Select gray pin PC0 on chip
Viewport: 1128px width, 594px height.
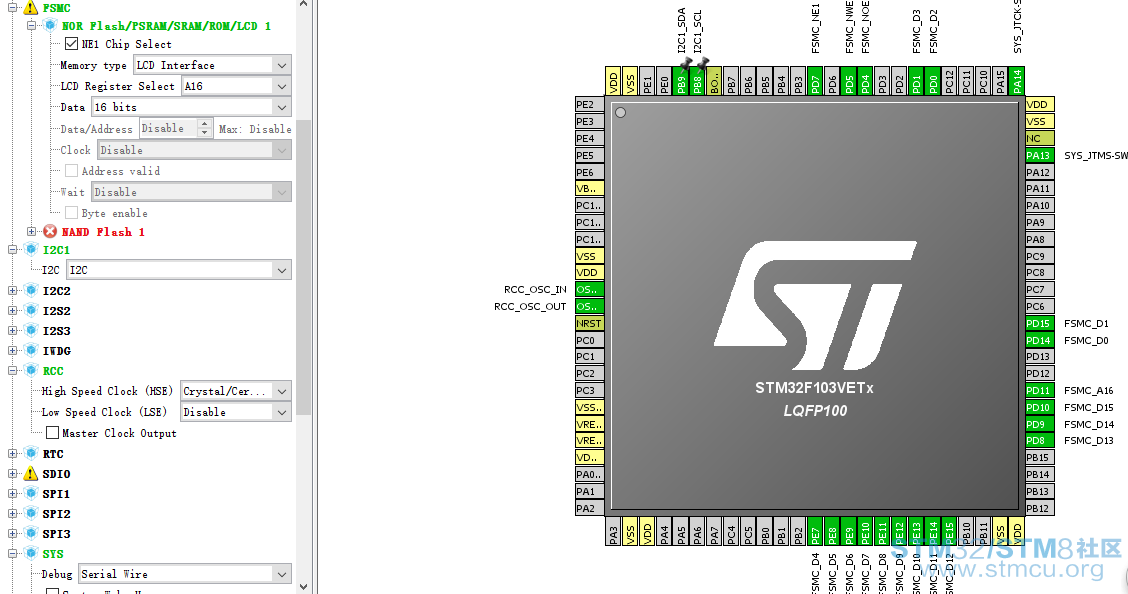point(589,340)
